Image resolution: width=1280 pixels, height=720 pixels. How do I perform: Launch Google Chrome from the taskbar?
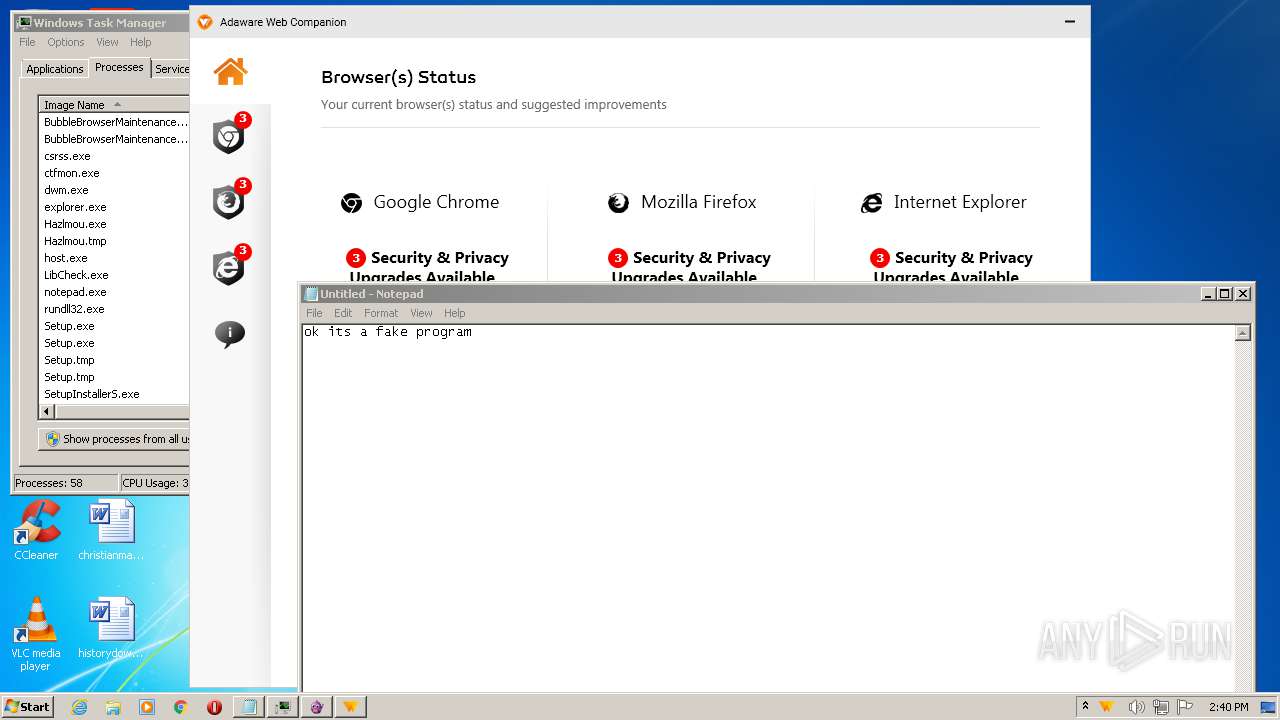tap(180, 707)
